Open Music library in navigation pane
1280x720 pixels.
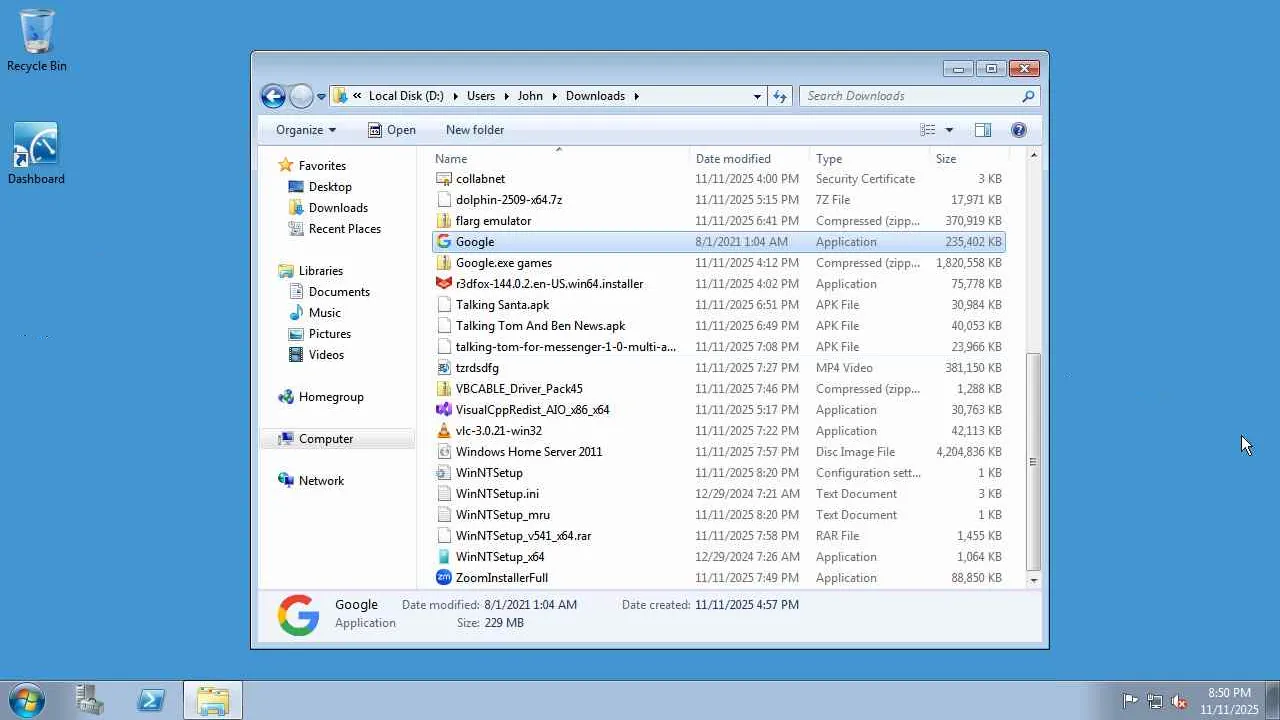324,313
